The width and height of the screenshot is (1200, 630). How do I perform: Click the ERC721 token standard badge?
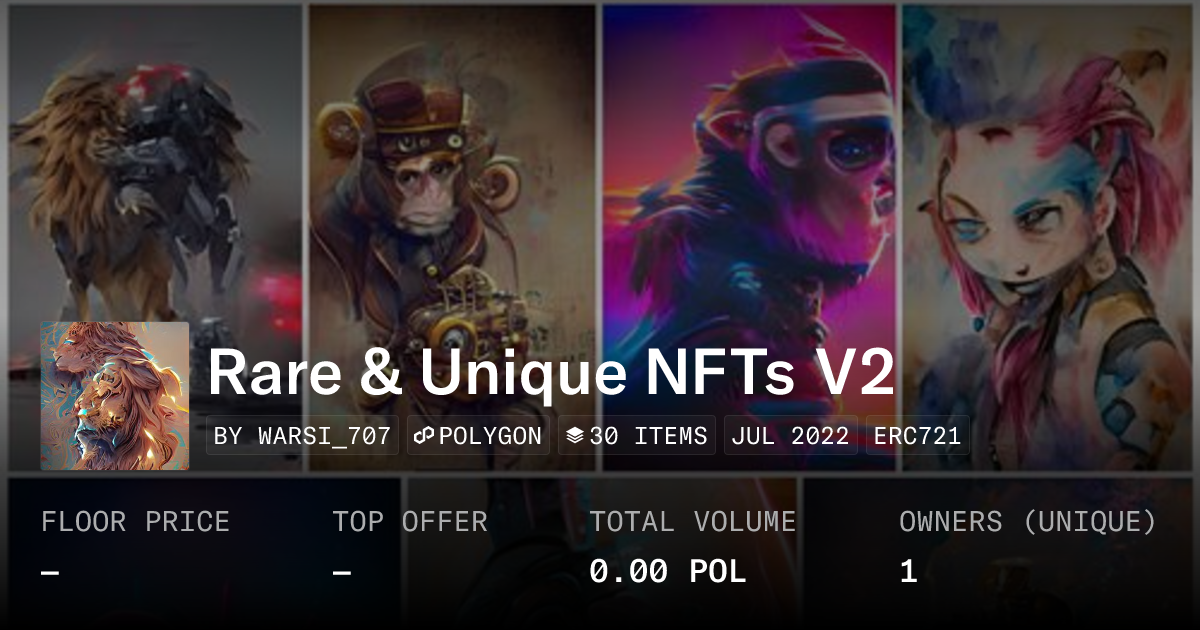[918, 436]
